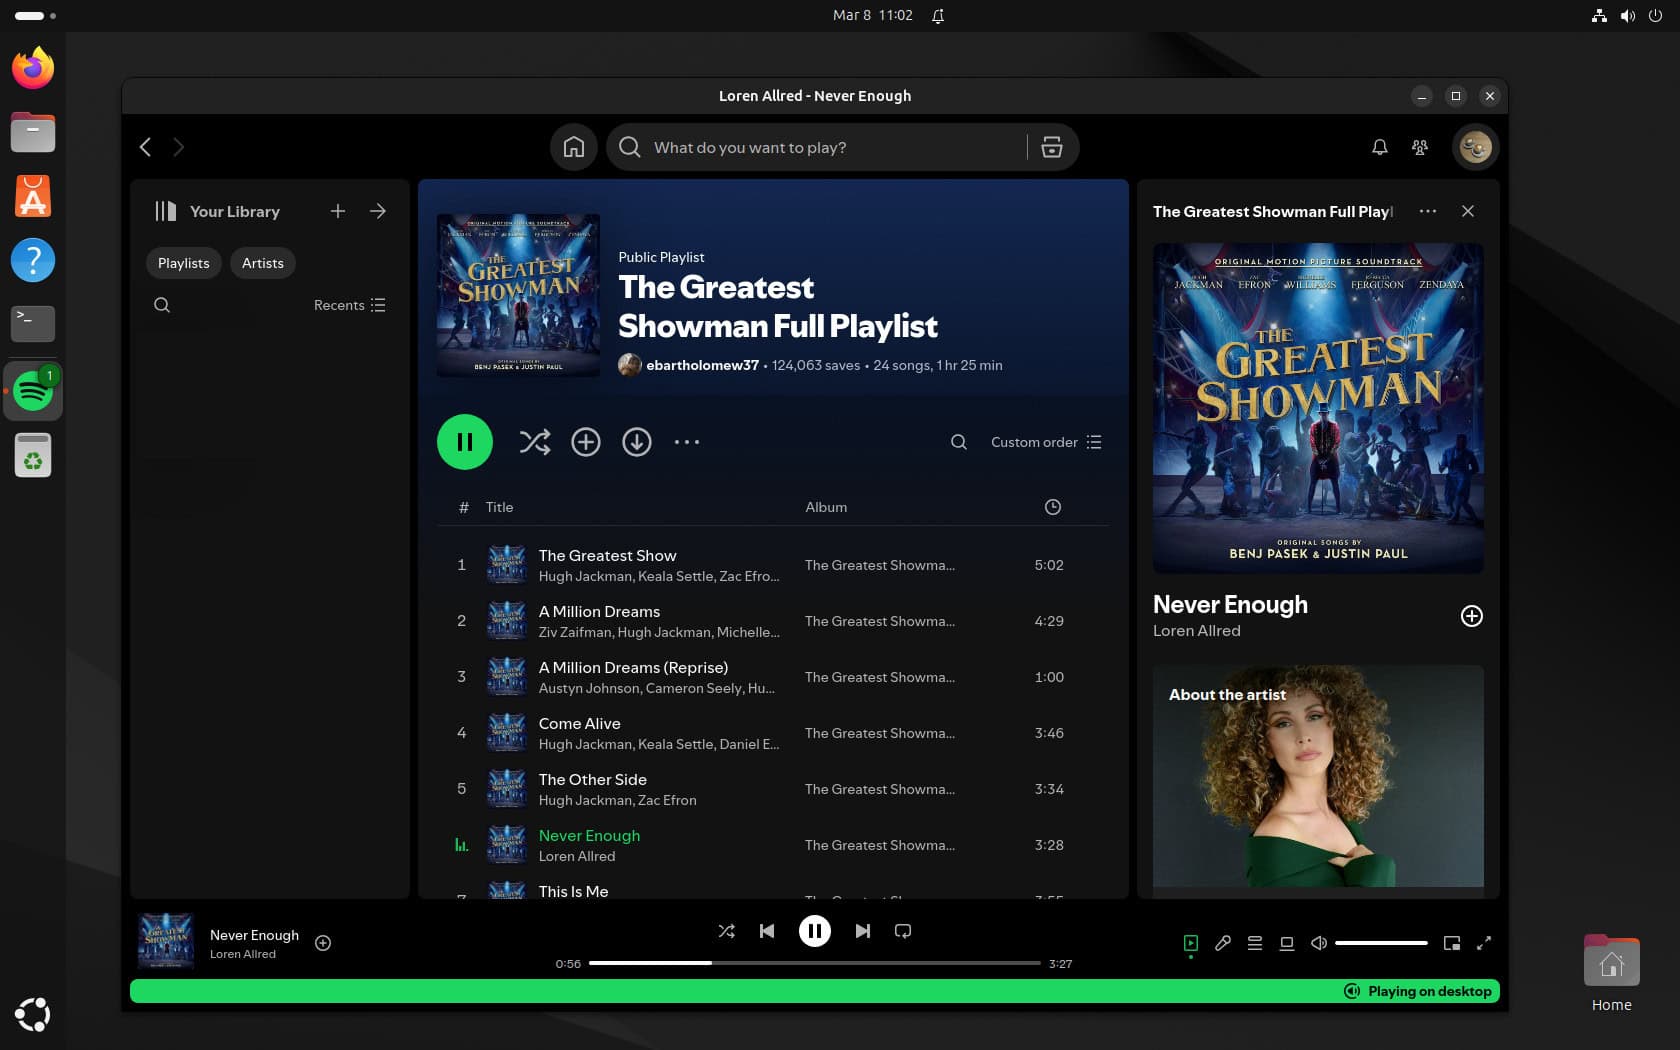This screenshot has width=1680, height=1050.
Task: Open more options in Now Playing panel
Action: [1428, 211]
